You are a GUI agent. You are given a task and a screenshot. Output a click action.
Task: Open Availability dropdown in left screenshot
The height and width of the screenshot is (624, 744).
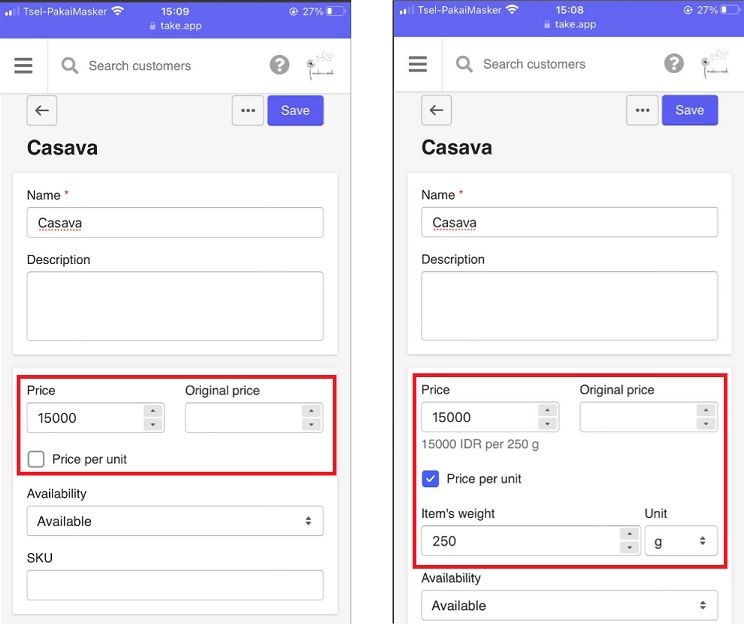click(x=175, y=521)
